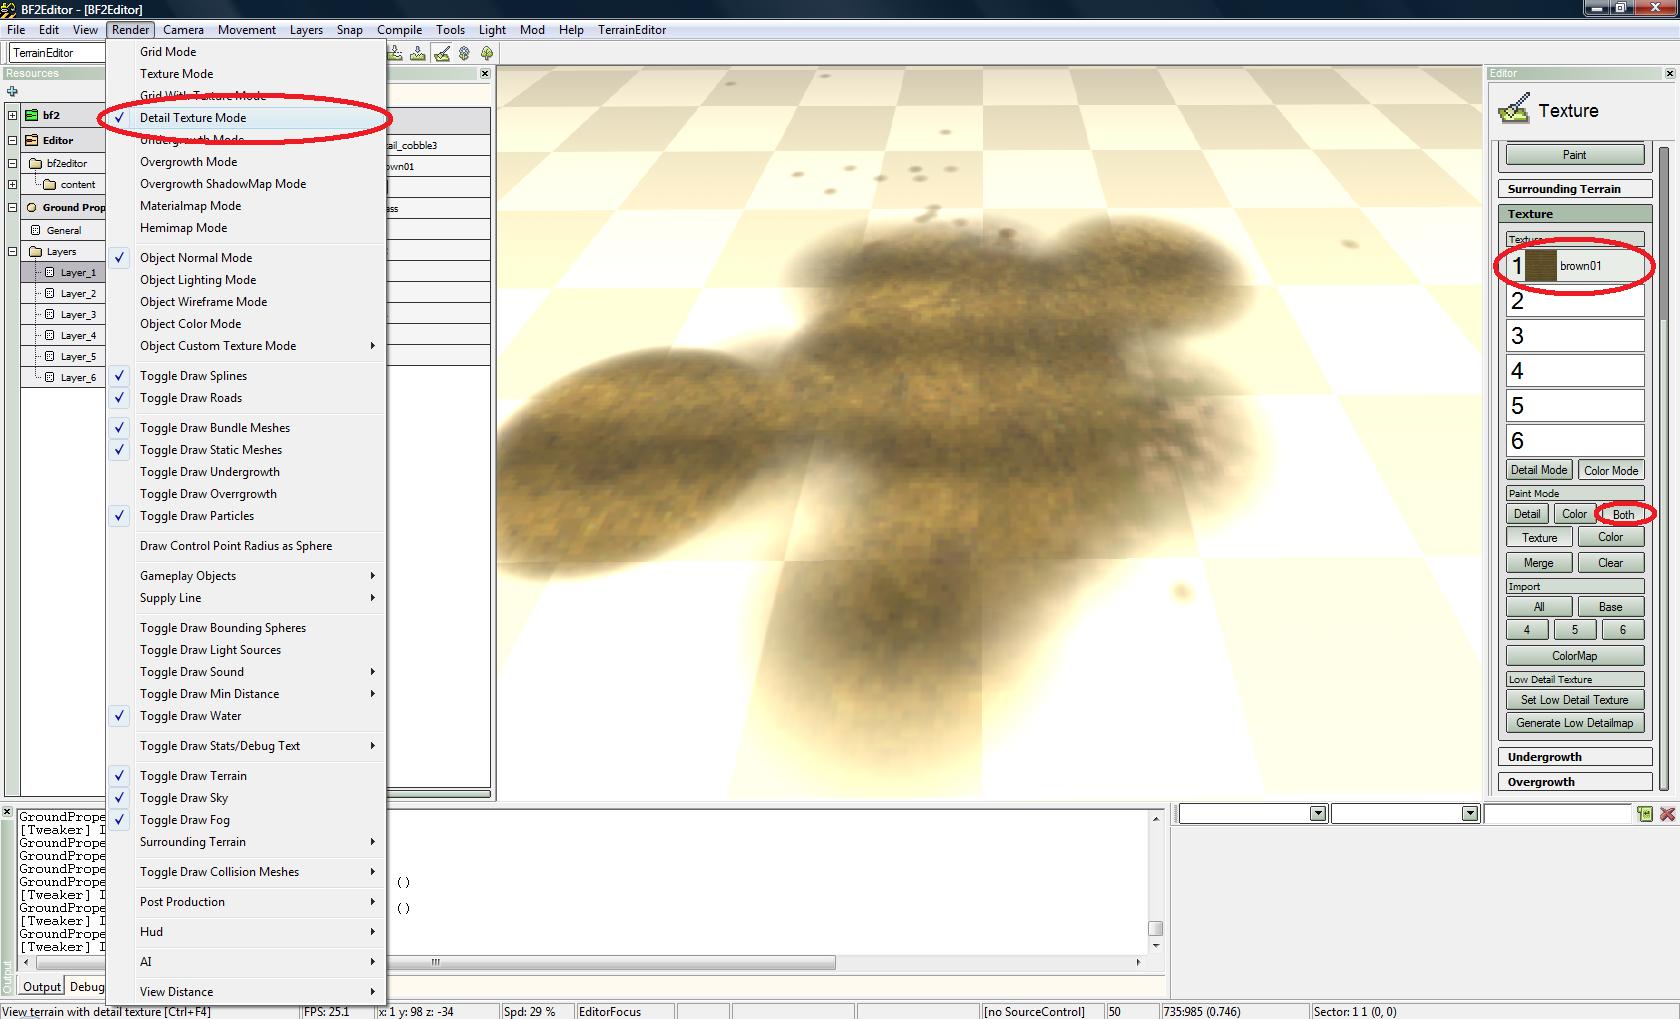This screenshot has height=1019, width=1680.
Task: Click the Ground Properties circle icon
Action: click(x=32, y=207)
